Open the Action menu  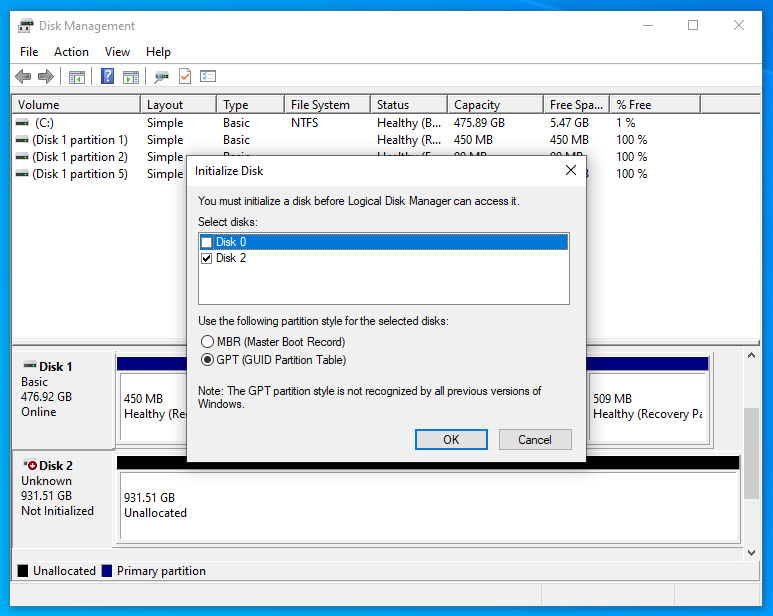click(71, 52)
